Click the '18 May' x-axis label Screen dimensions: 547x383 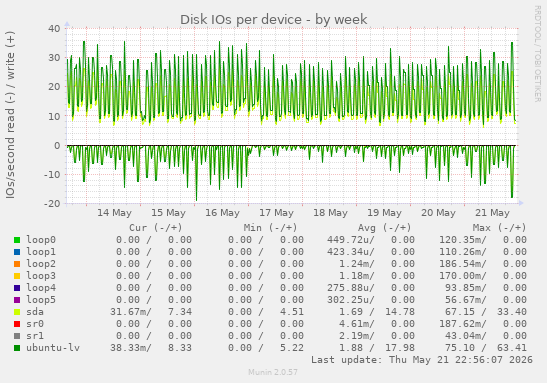tap(330, 213)
